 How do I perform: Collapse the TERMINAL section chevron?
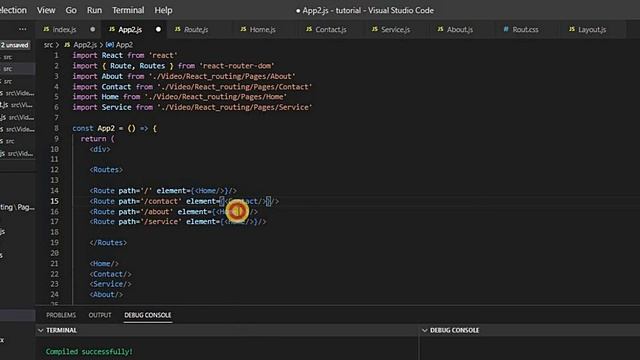tap(40, 330)
